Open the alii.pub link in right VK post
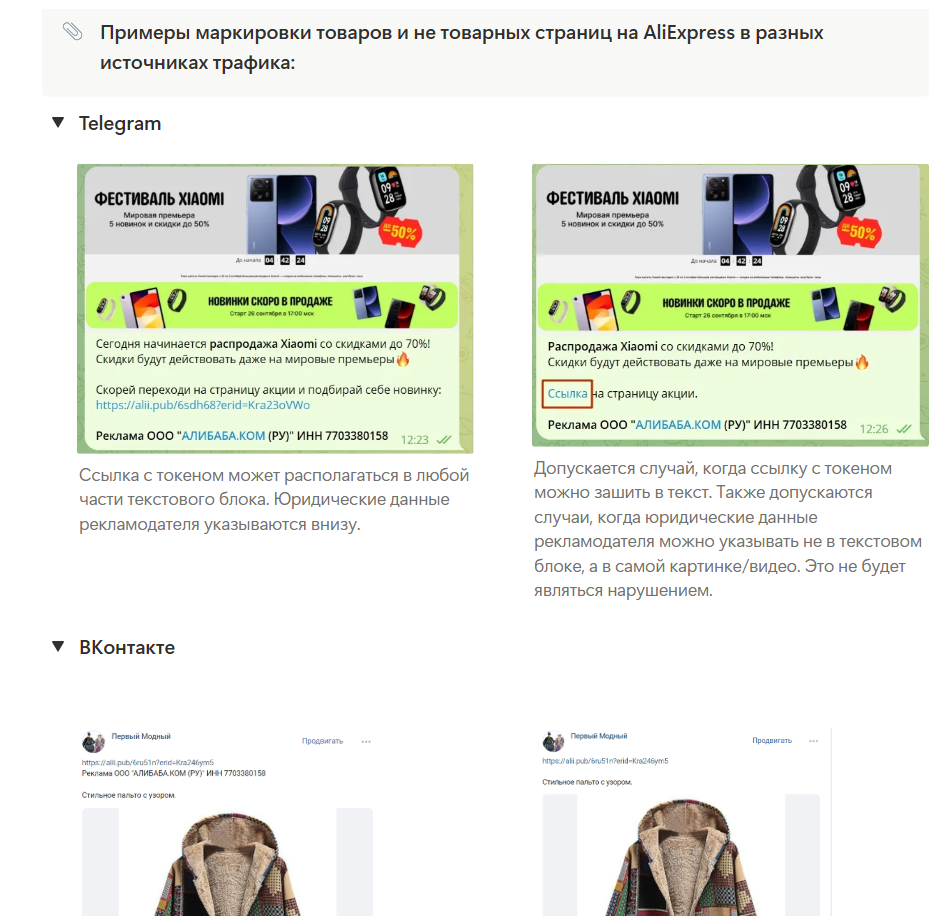The image size is (942, 916). point(605,761)
